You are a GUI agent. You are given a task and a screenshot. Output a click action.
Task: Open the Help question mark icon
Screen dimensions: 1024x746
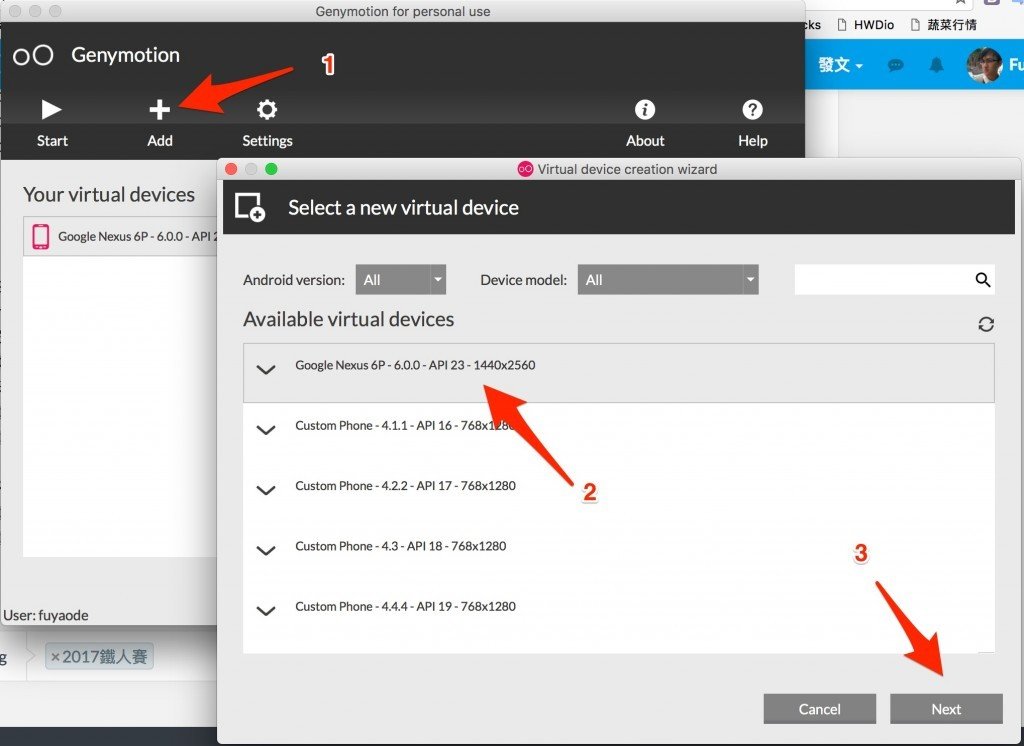pos(752,110)
